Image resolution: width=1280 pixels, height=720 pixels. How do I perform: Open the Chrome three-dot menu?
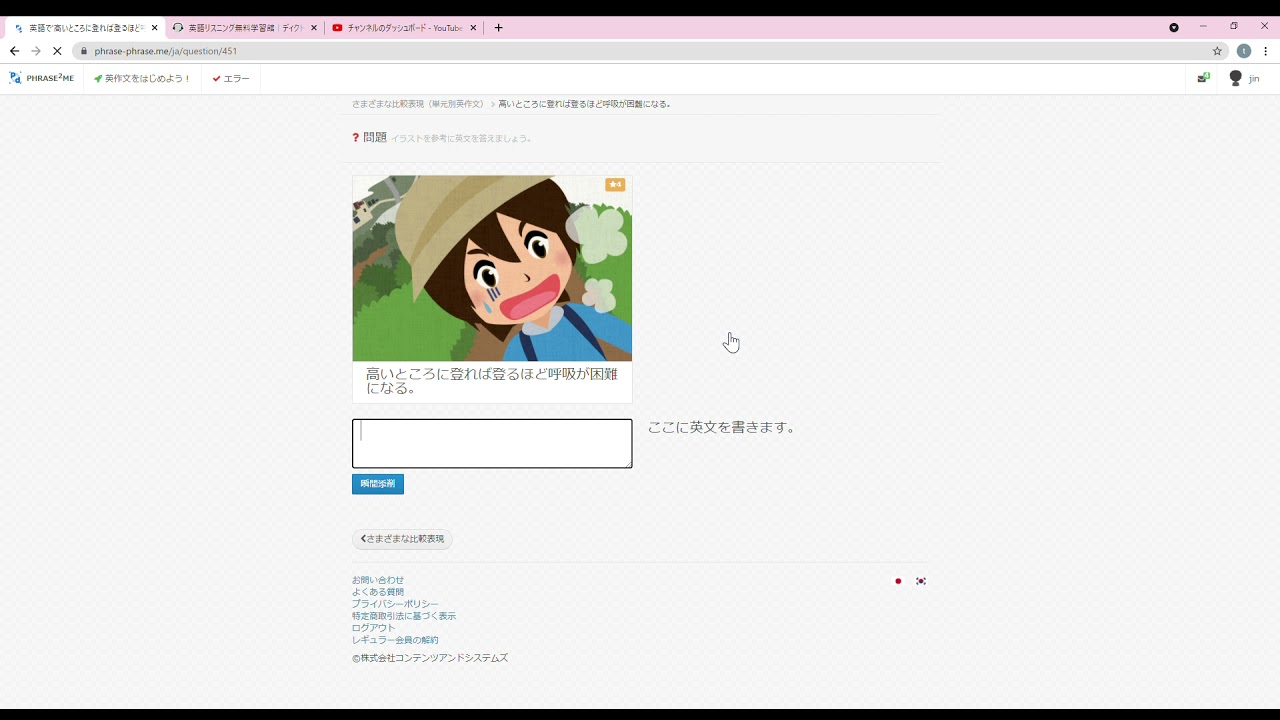click(1266, 51)
